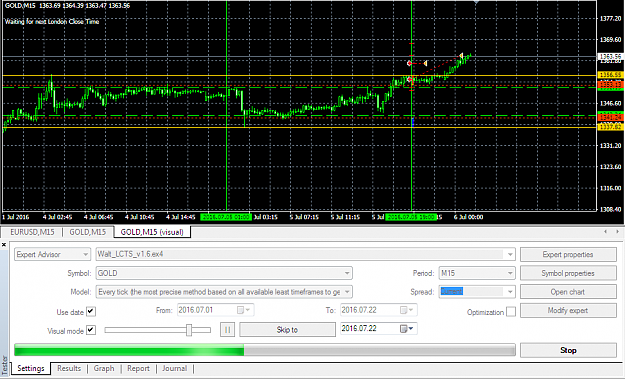Pause the visual backtest
Screen dimensions: 625x380
pyautogui.click(x=227, y=330)
